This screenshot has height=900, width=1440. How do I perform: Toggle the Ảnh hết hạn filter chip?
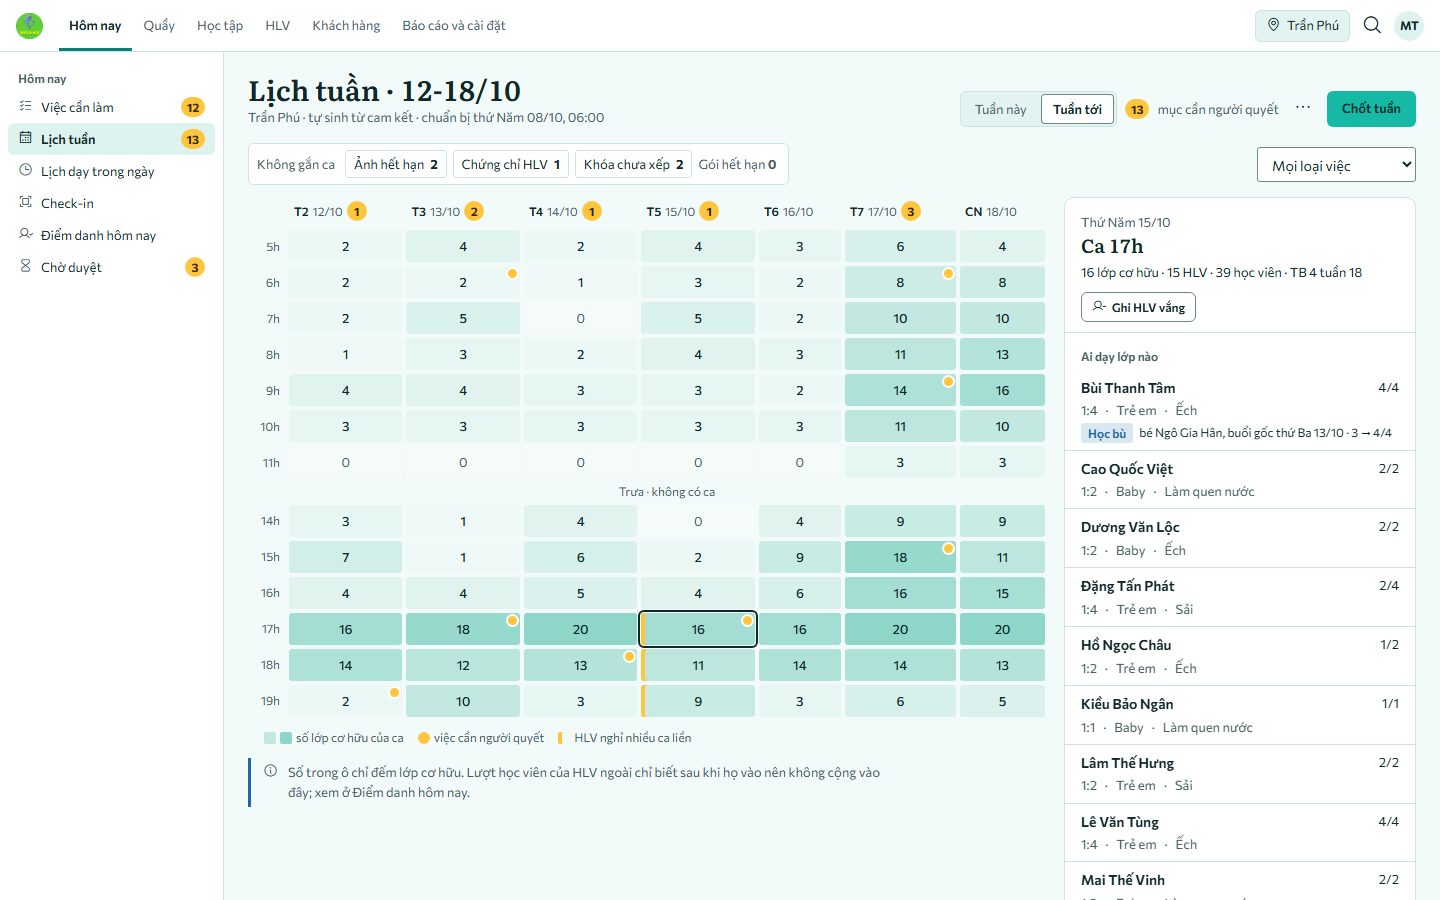[396, 164]
